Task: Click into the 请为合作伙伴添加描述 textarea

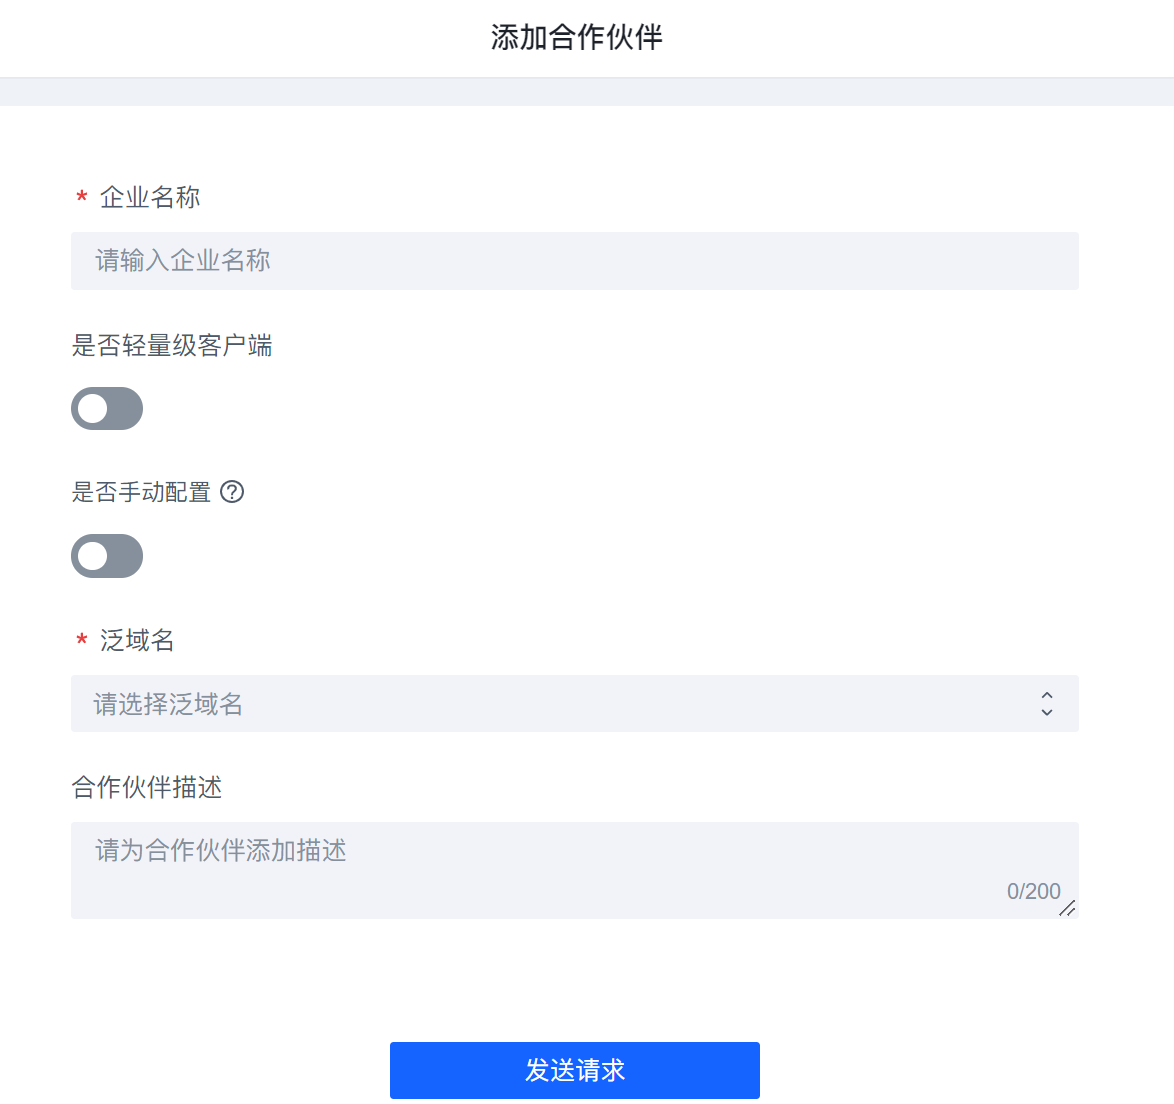Action: pos(575,870)
